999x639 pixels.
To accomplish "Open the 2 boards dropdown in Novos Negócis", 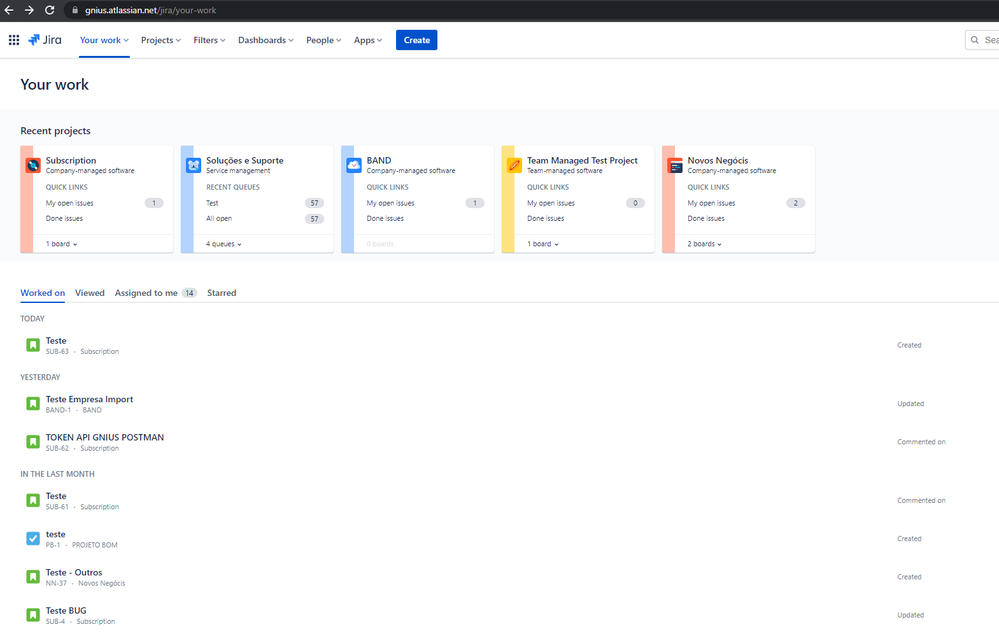I will coord(704,244).
